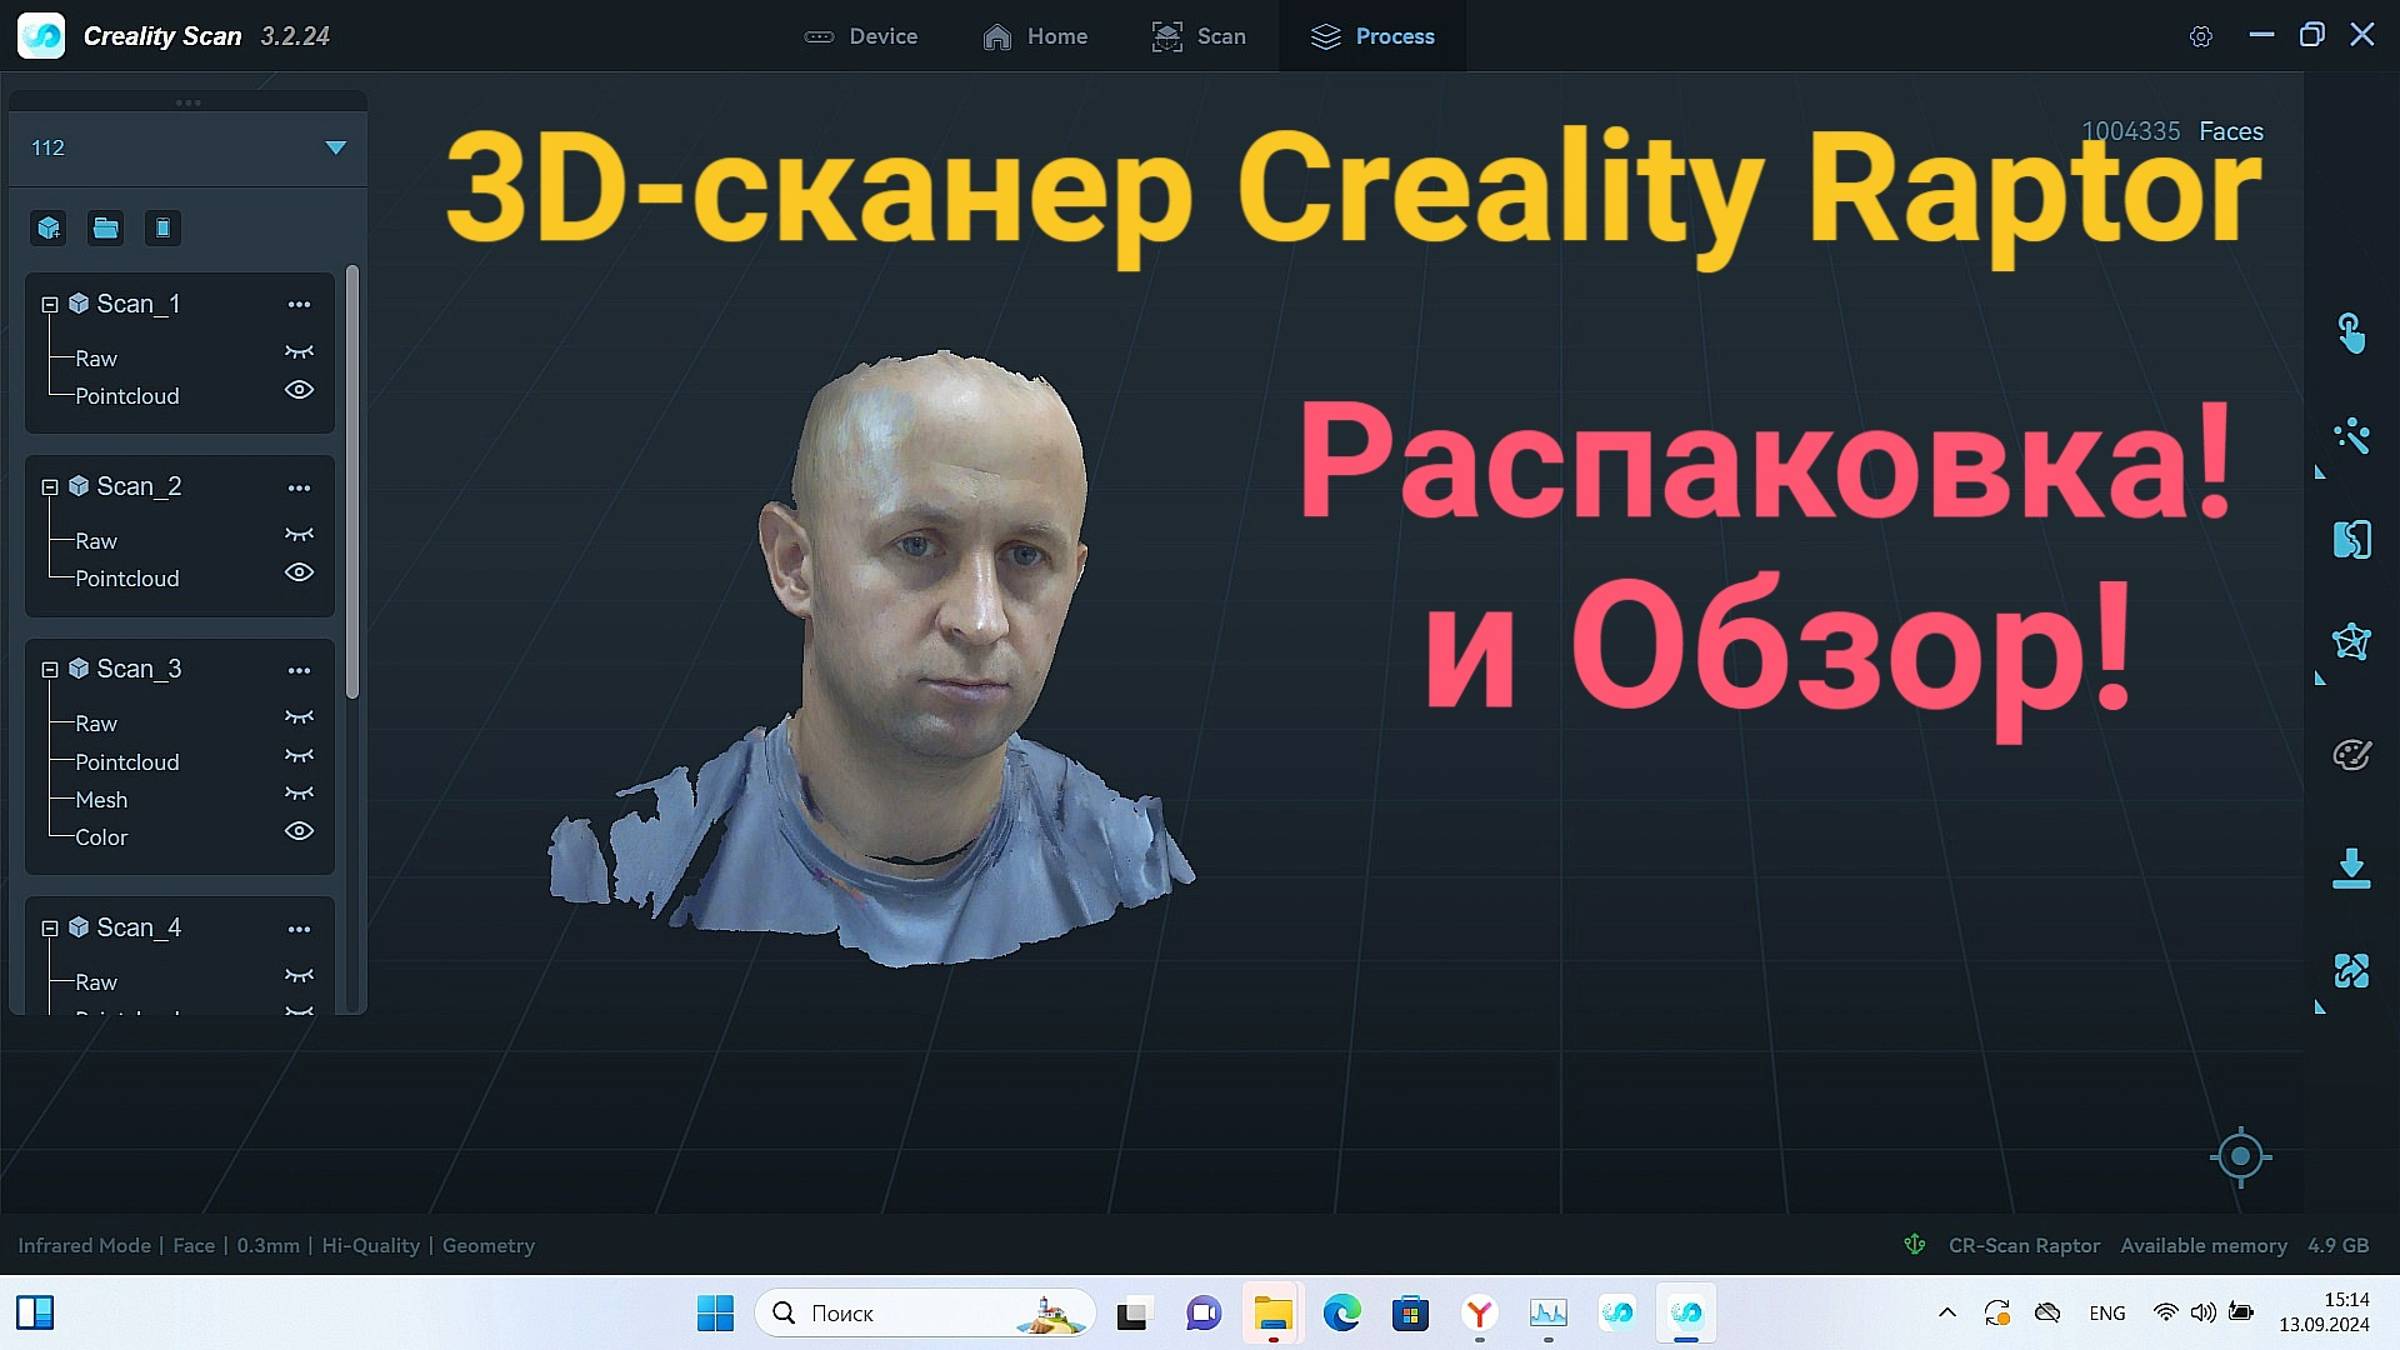Click the Windows taskbar search field
Screen dimensions: 2400x1350
(900, 1313)
